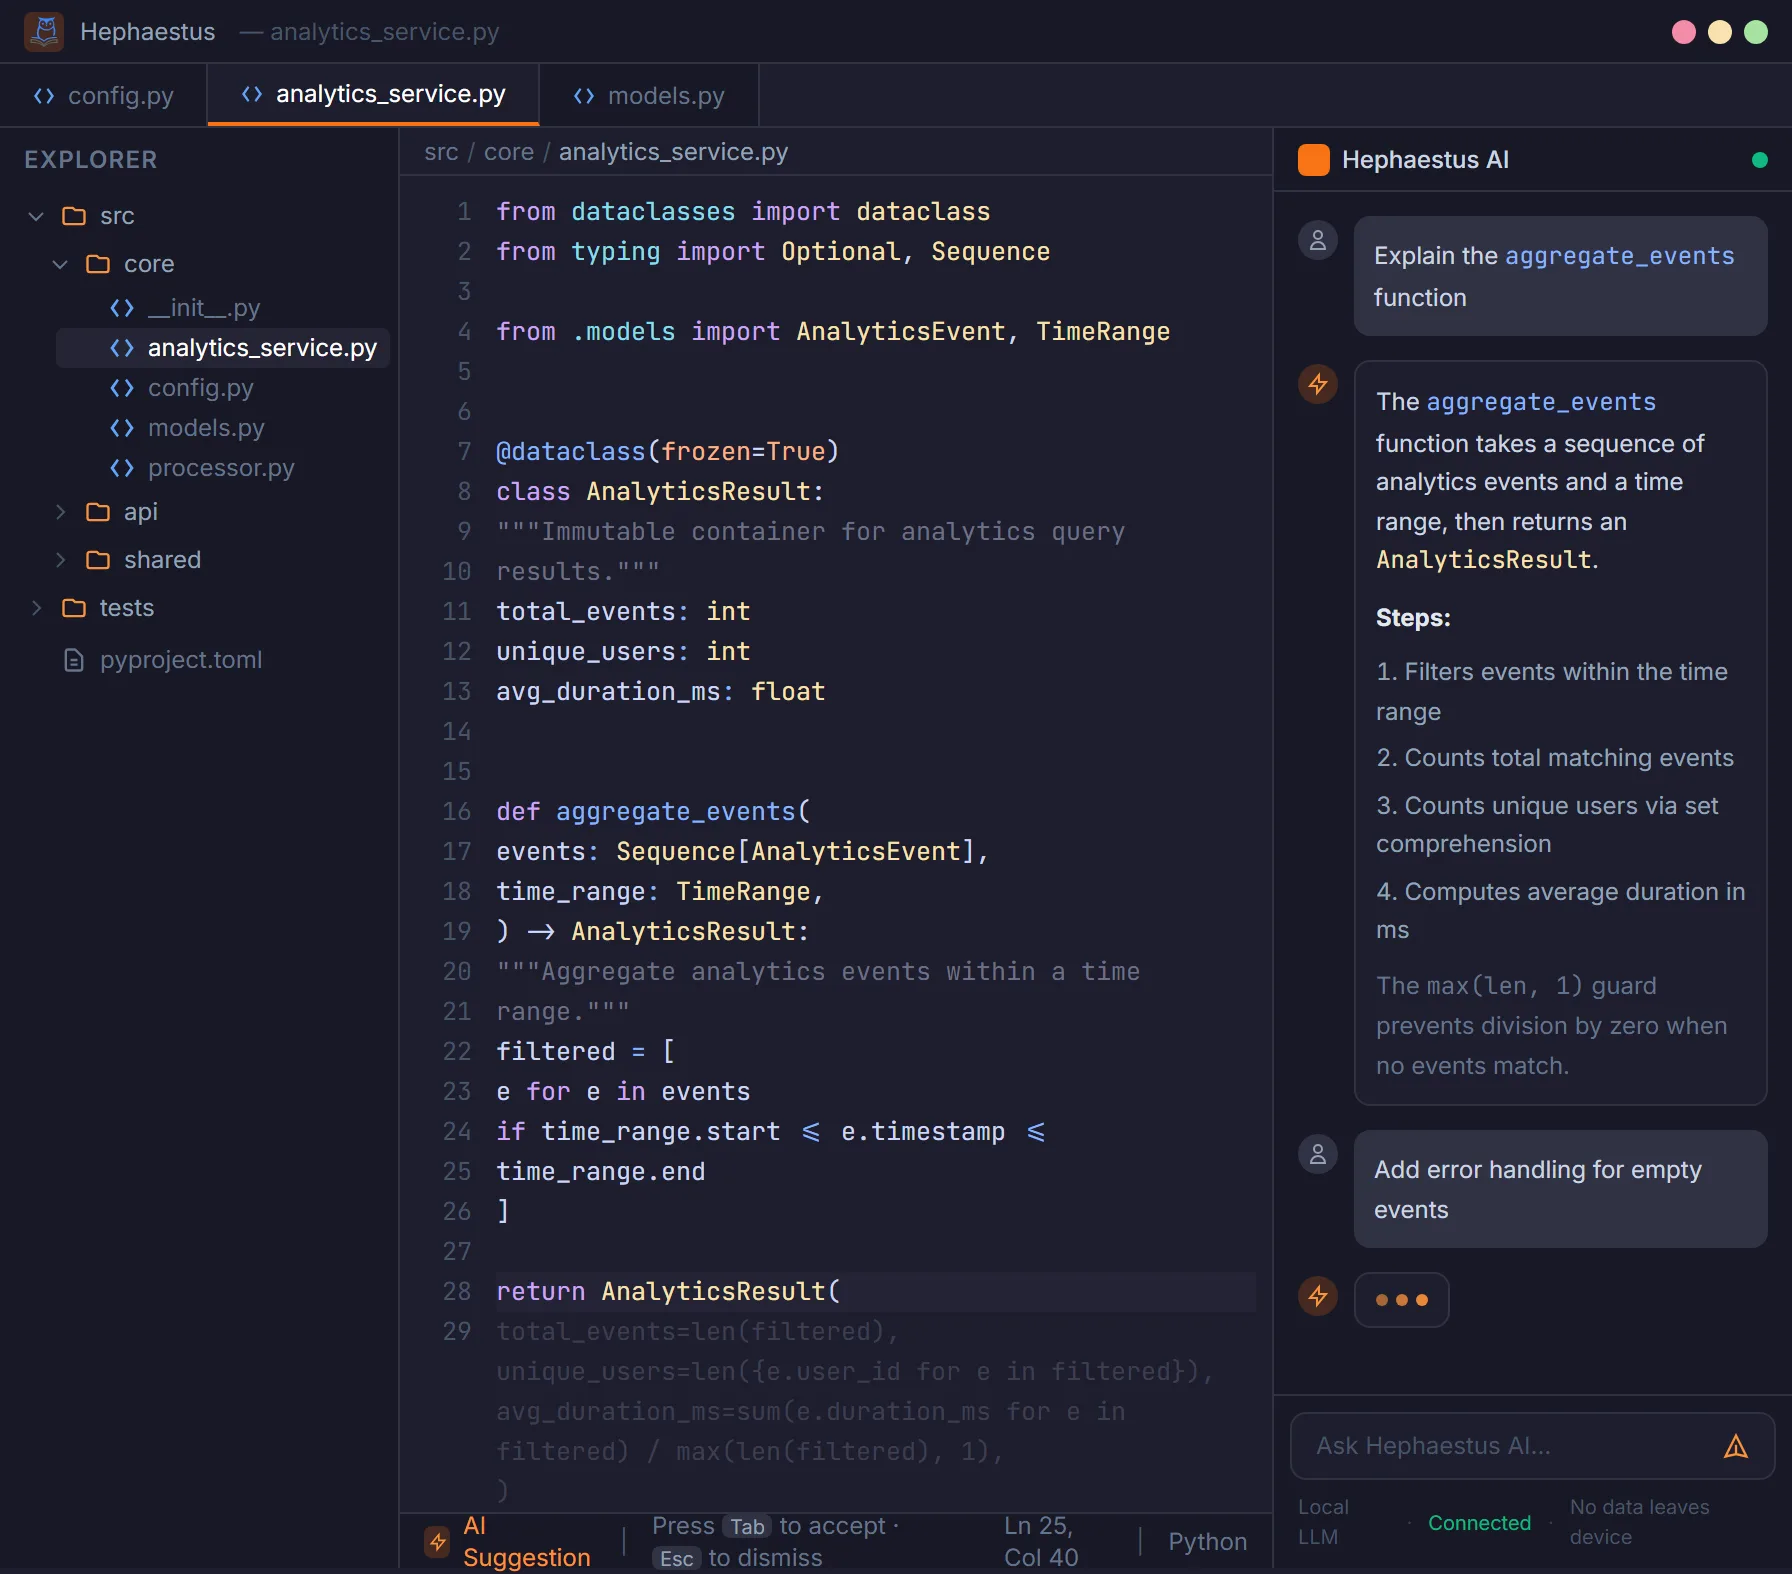Click the Python language mode indicator

tap(1208, 1542)
